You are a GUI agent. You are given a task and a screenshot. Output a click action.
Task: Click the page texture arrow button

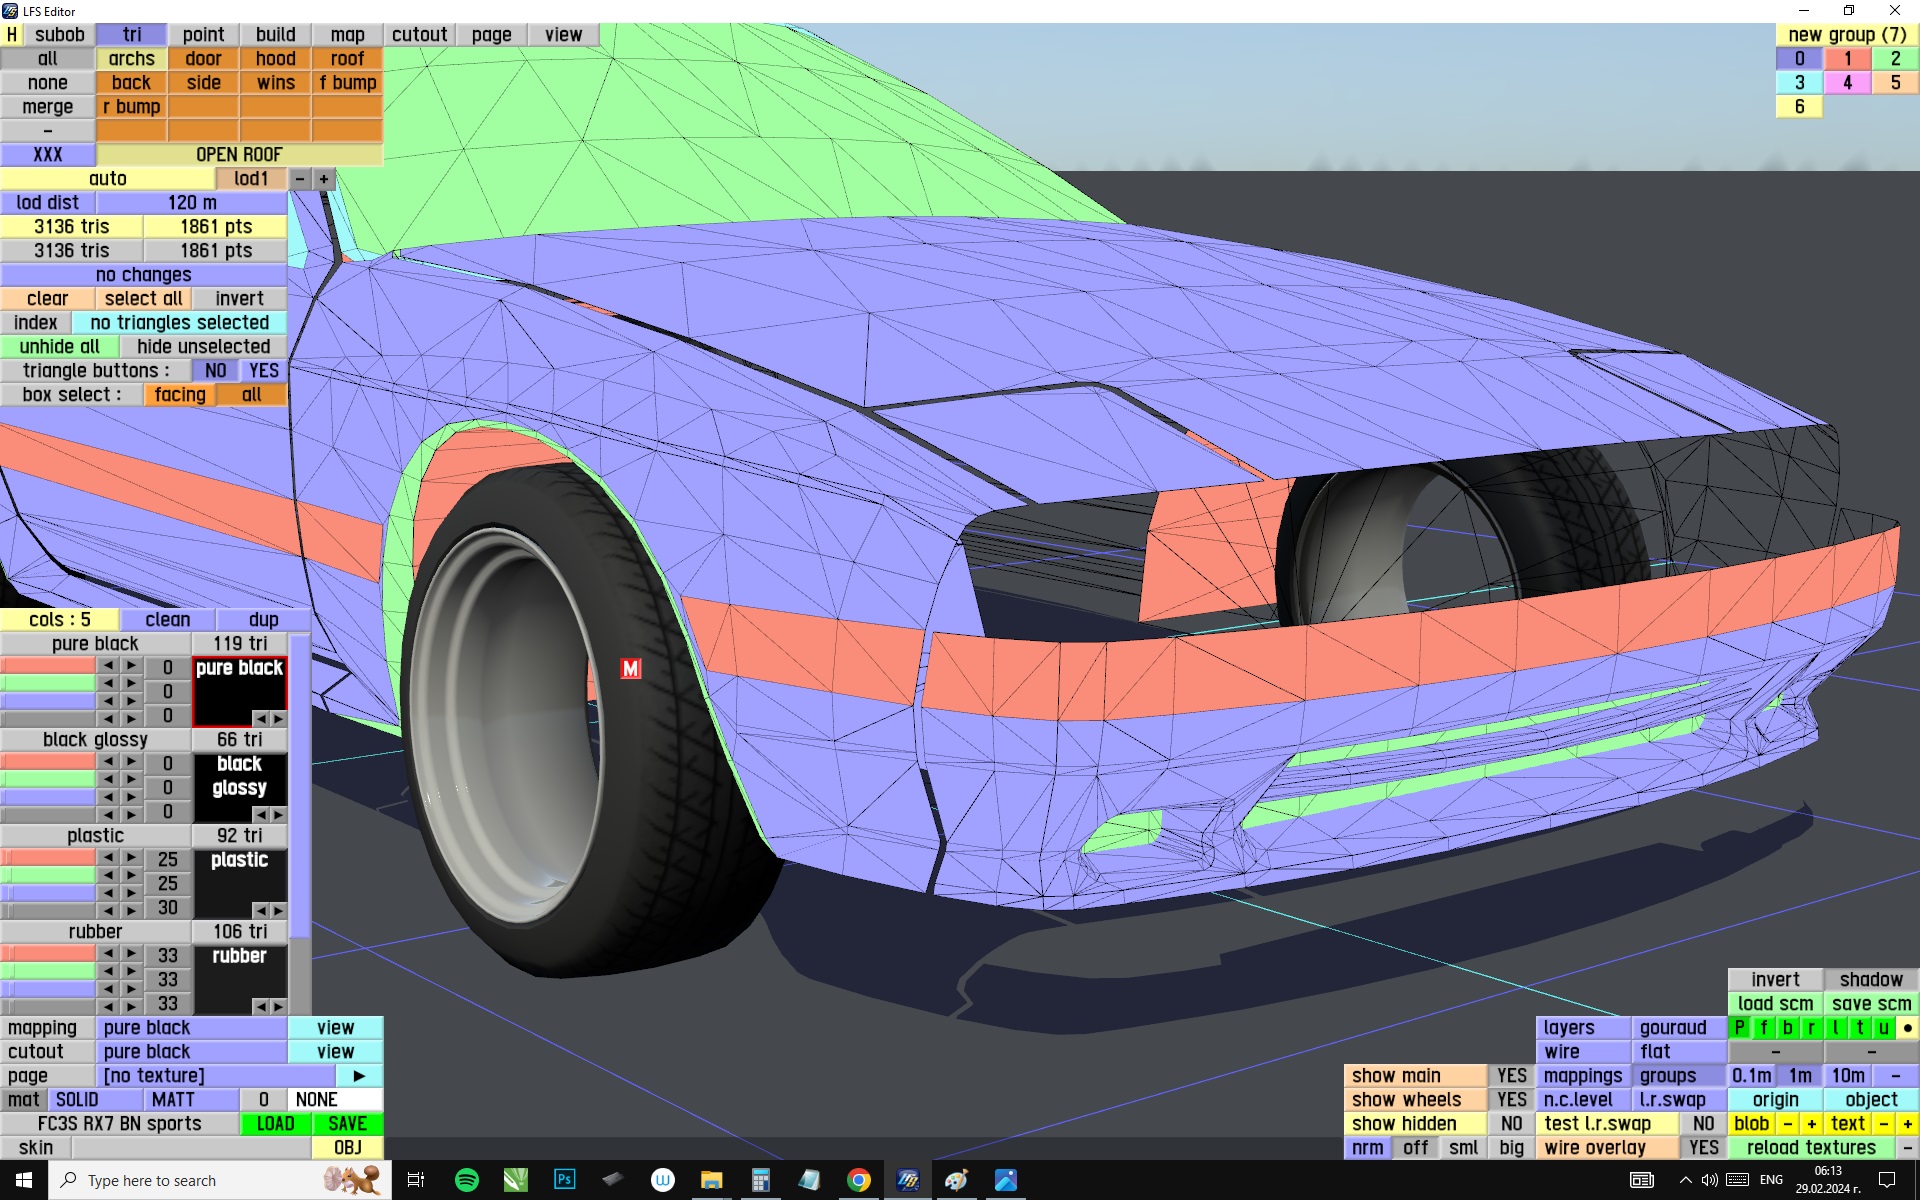tap(359, 1076)
